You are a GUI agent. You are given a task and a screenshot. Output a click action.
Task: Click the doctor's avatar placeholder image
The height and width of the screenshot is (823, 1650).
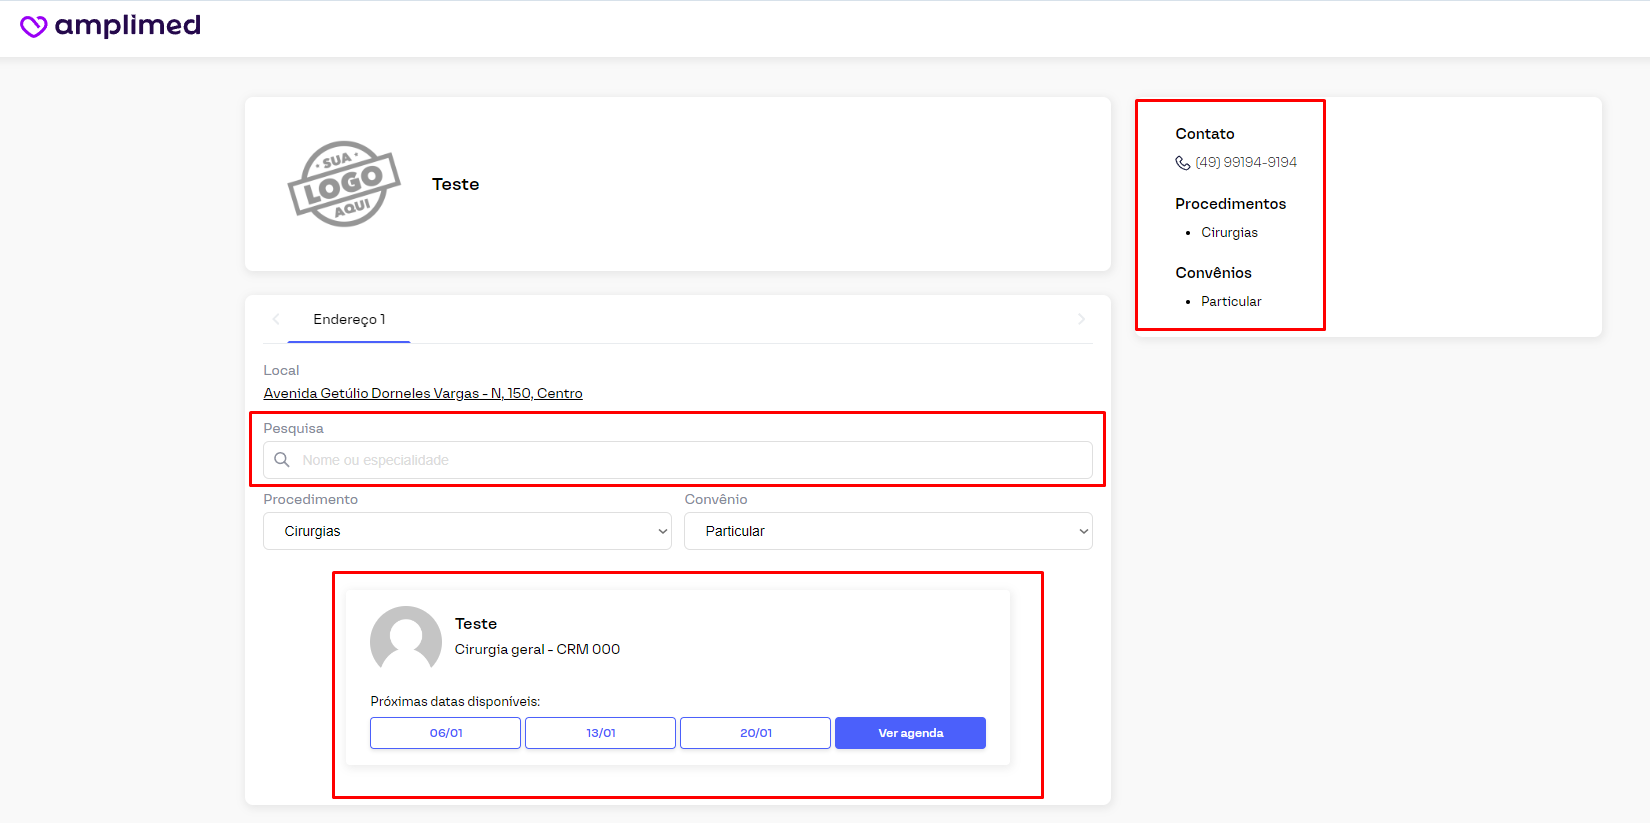[406, 641]
